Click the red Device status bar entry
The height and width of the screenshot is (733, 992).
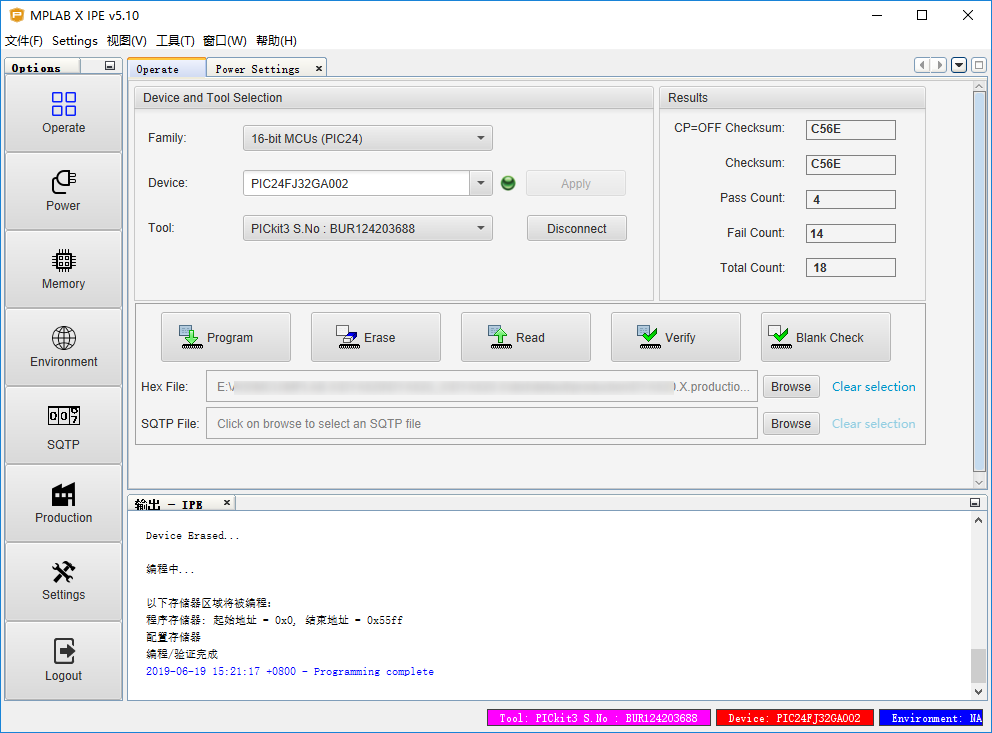[795, 718]
